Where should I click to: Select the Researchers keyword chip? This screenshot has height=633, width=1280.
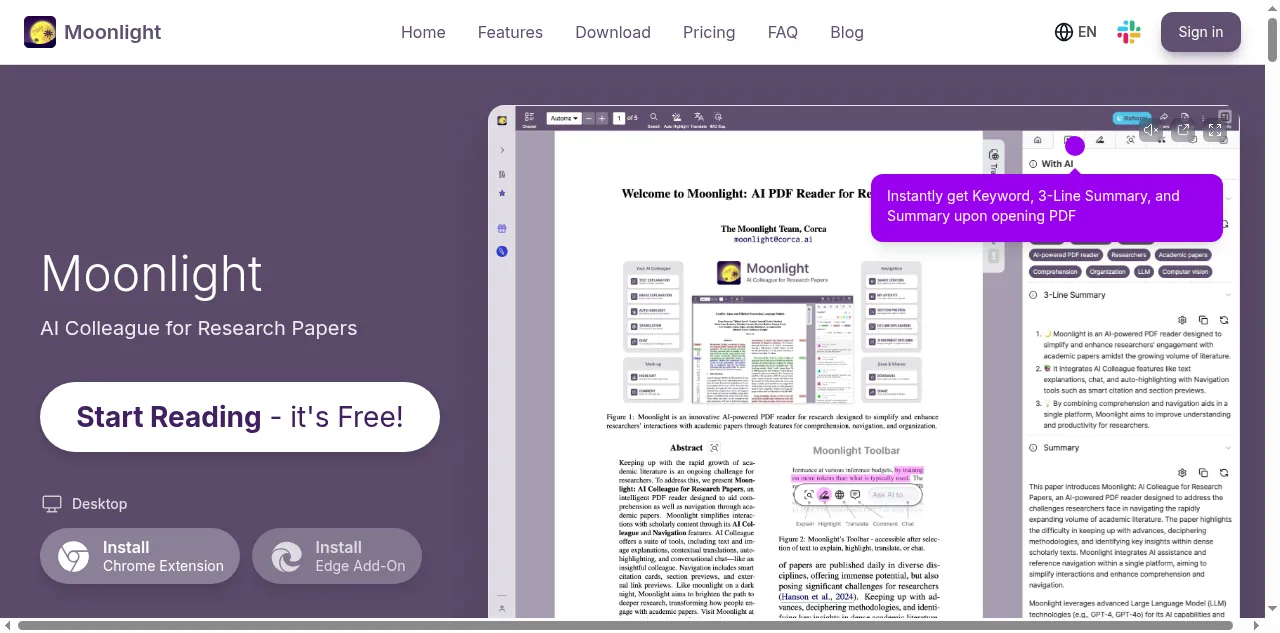coord(1129,255)
